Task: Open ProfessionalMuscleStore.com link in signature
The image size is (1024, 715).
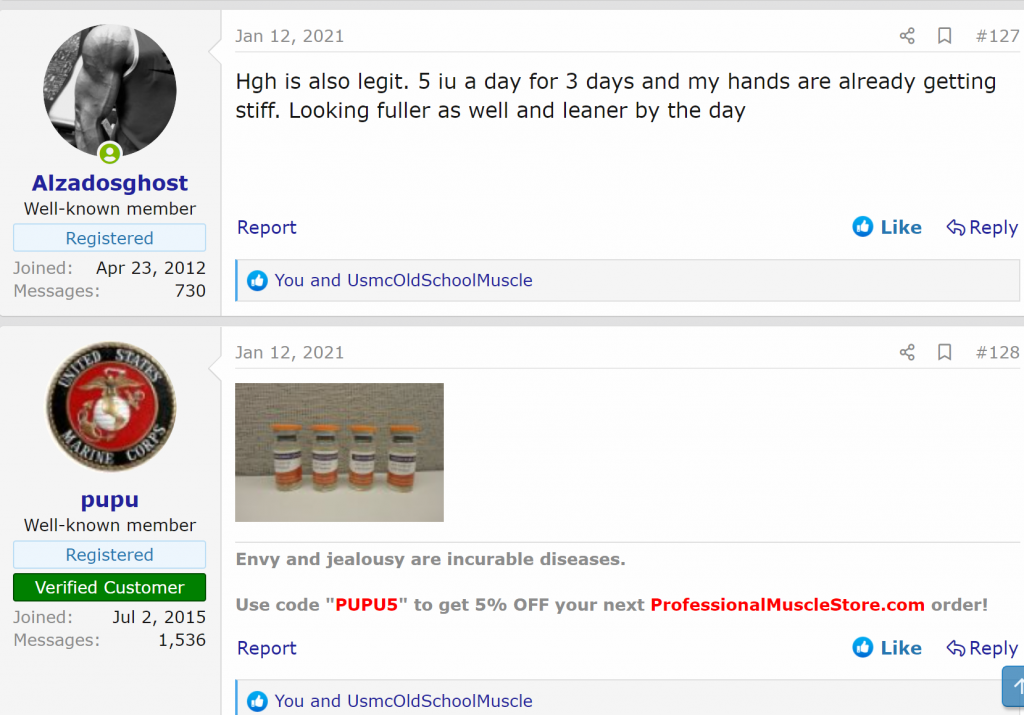Action: [x=788, y=605]
